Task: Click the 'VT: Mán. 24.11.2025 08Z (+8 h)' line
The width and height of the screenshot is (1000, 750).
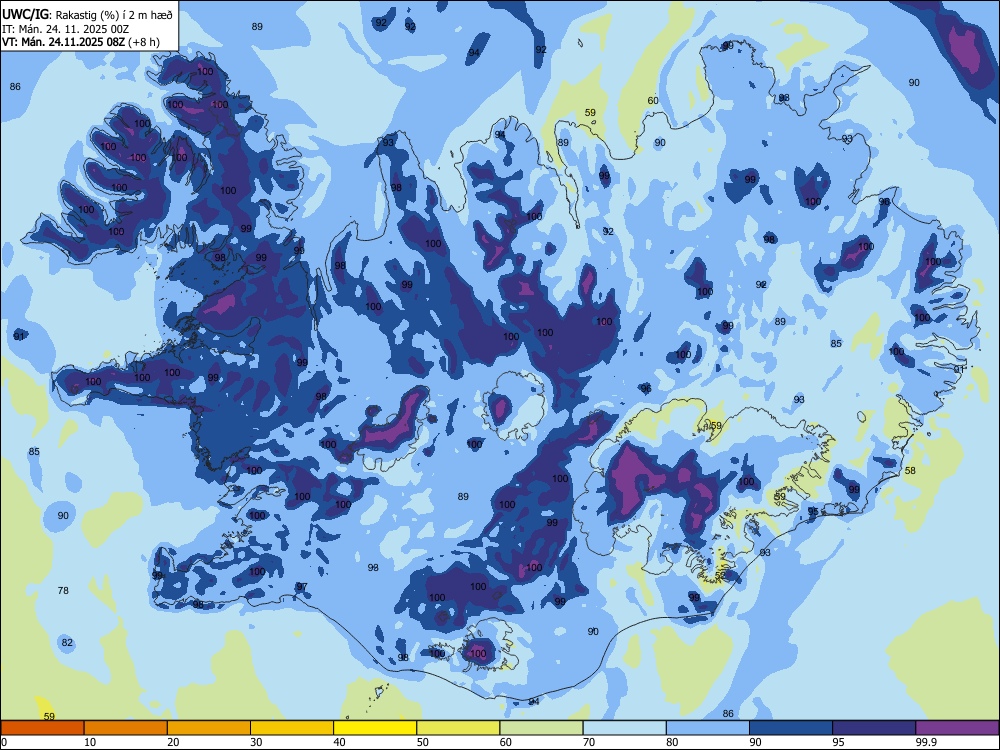Action: 81,42
